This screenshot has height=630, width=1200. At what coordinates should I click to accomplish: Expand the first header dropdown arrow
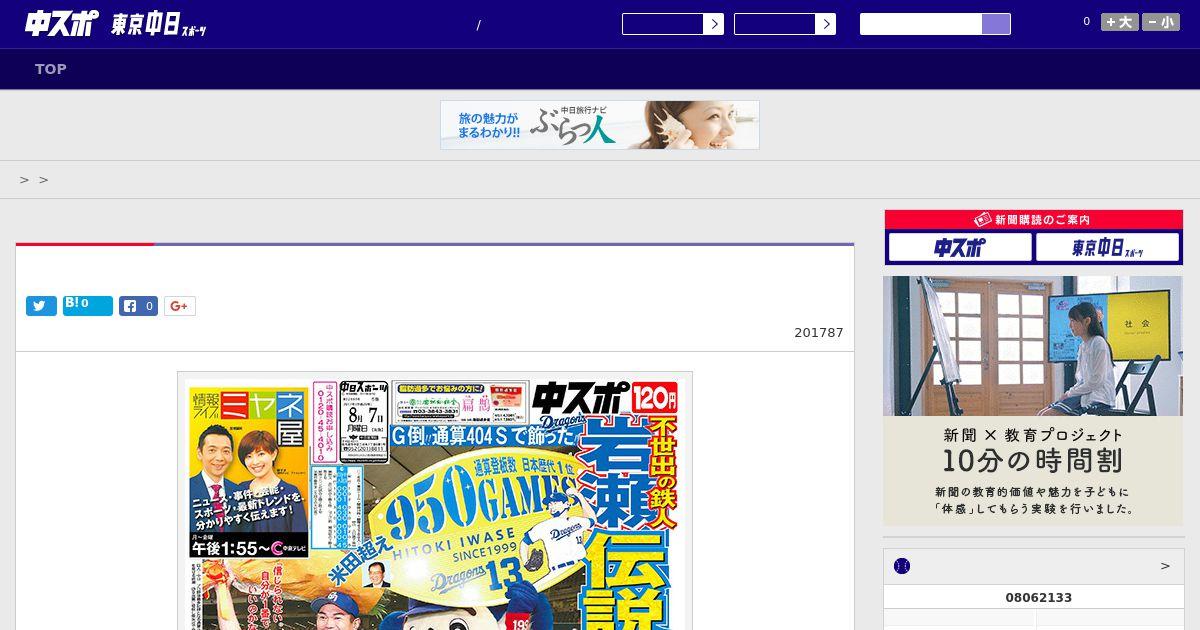tap(713, 24)
